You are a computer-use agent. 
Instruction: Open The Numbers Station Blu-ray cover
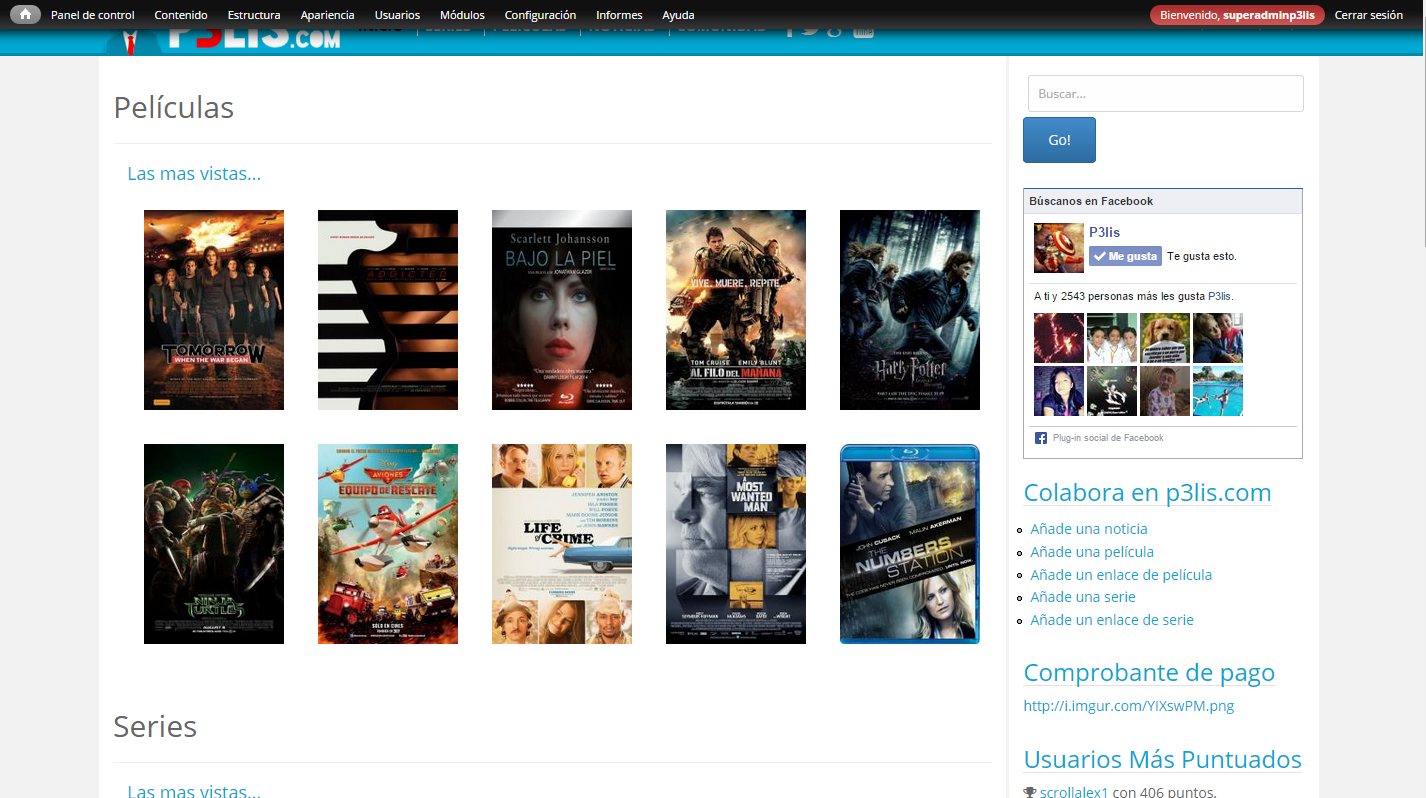coord(910,544)
